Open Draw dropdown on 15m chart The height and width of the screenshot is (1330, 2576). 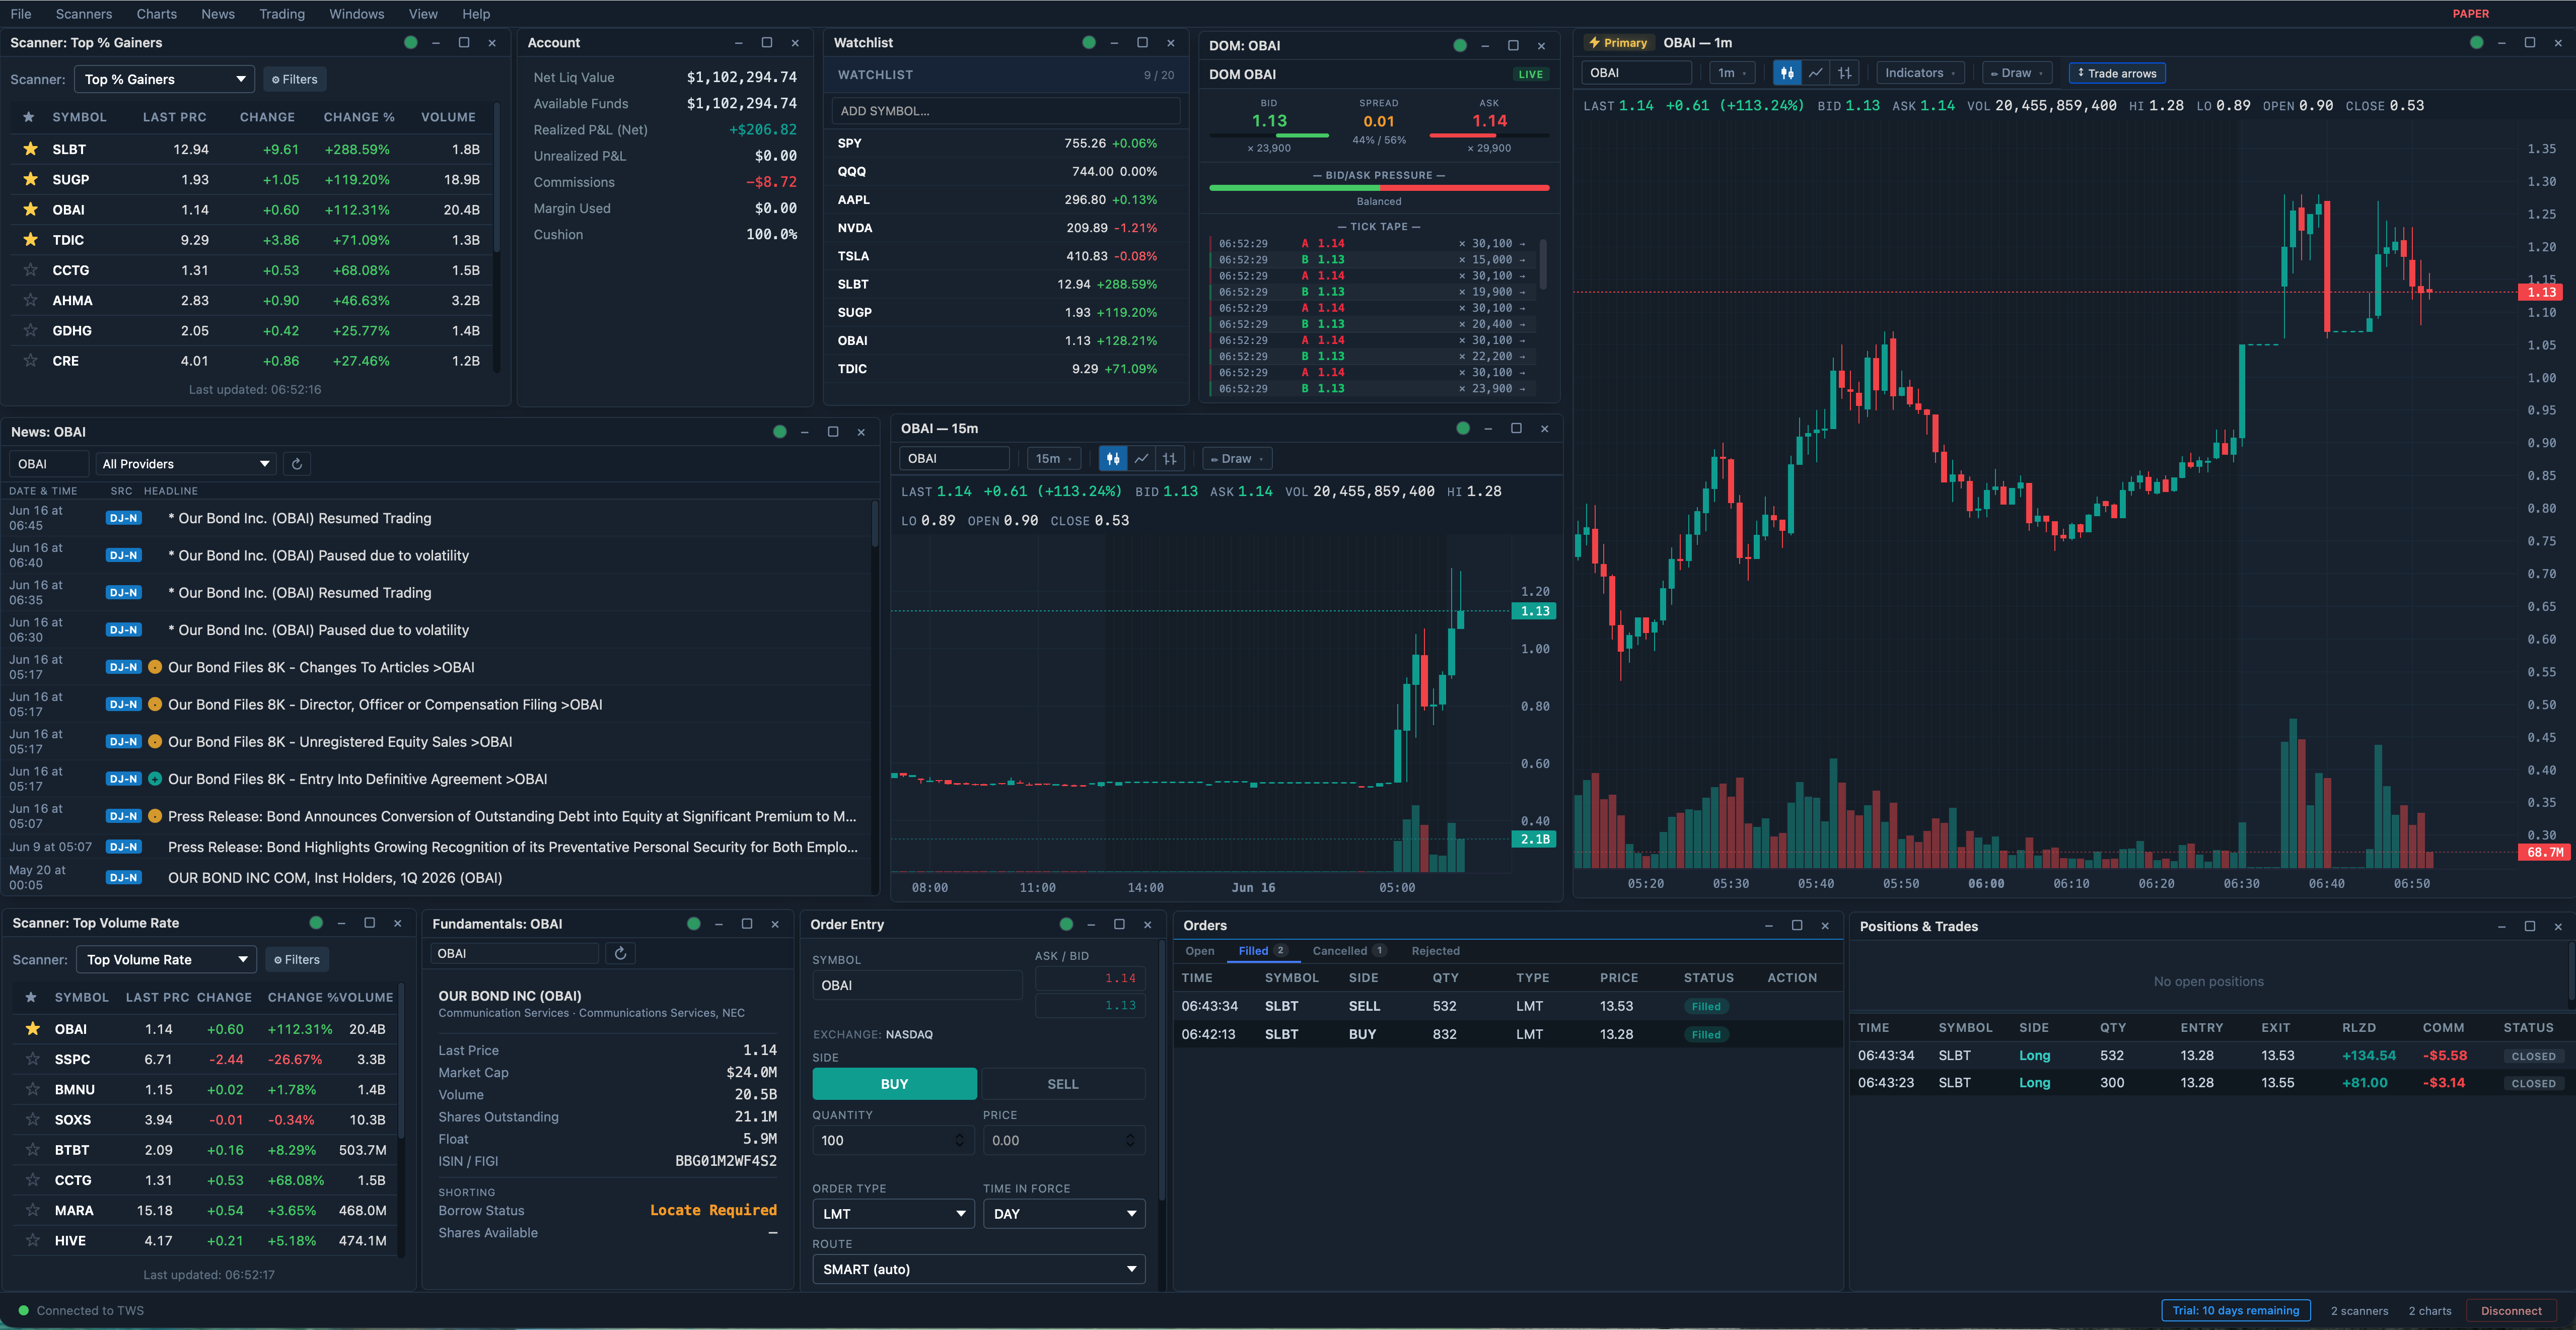(1237, 459)
